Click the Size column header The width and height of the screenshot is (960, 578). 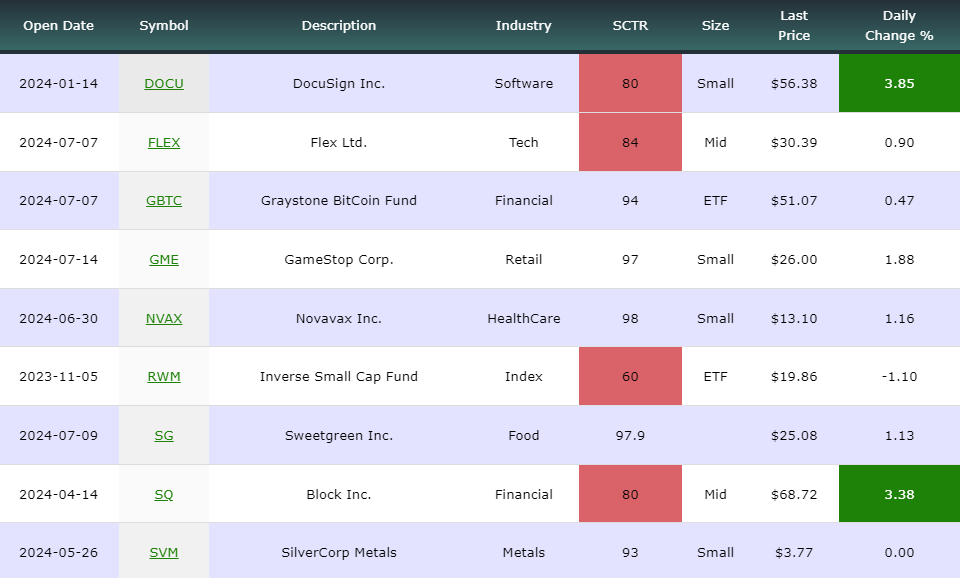pyautogui.click(x=715, y=26)
